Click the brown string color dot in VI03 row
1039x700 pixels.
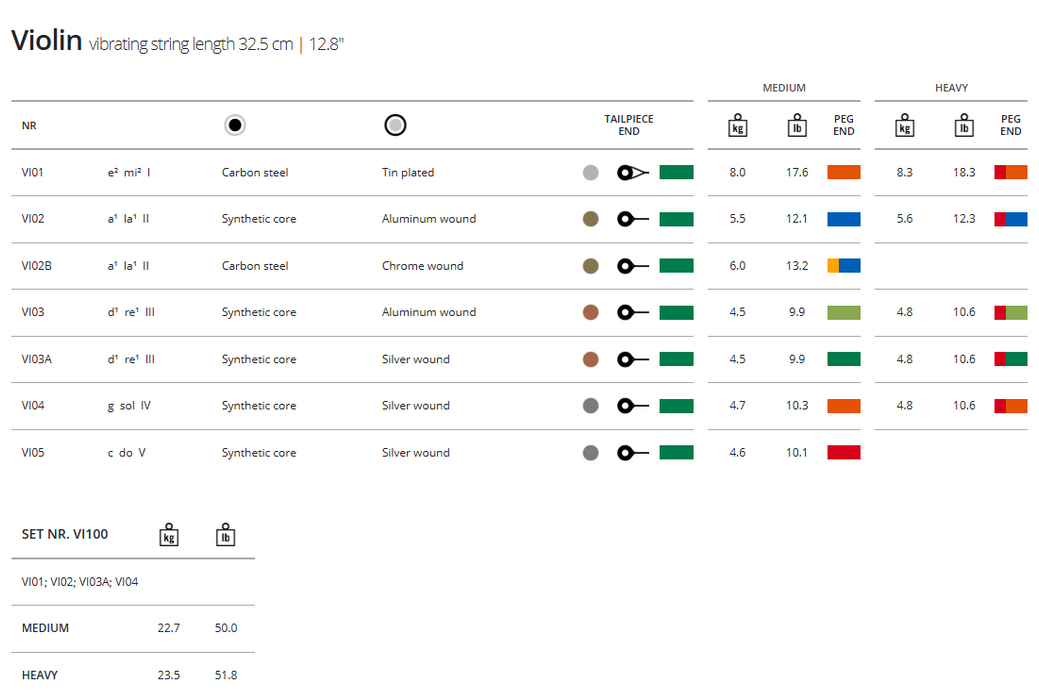(x=591, y=312)
